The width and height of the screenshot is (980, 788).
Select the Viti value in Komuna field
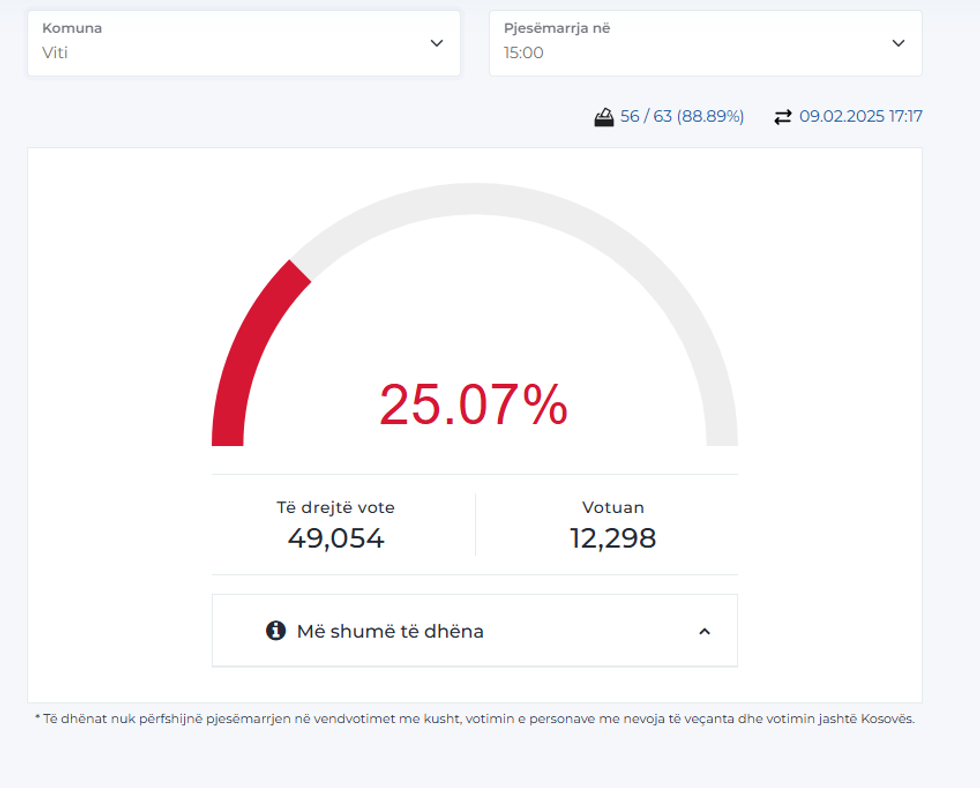coord(55,53)
